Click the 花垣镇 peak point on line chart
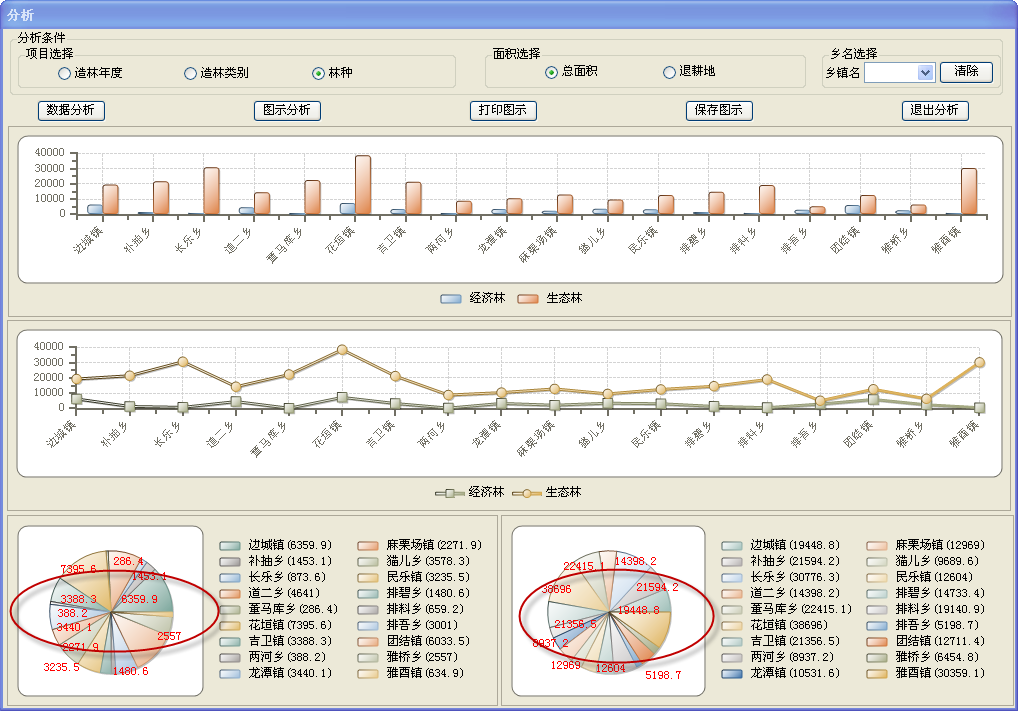The height and width of the screenshot is (711, 1018). tap(342, 350)
